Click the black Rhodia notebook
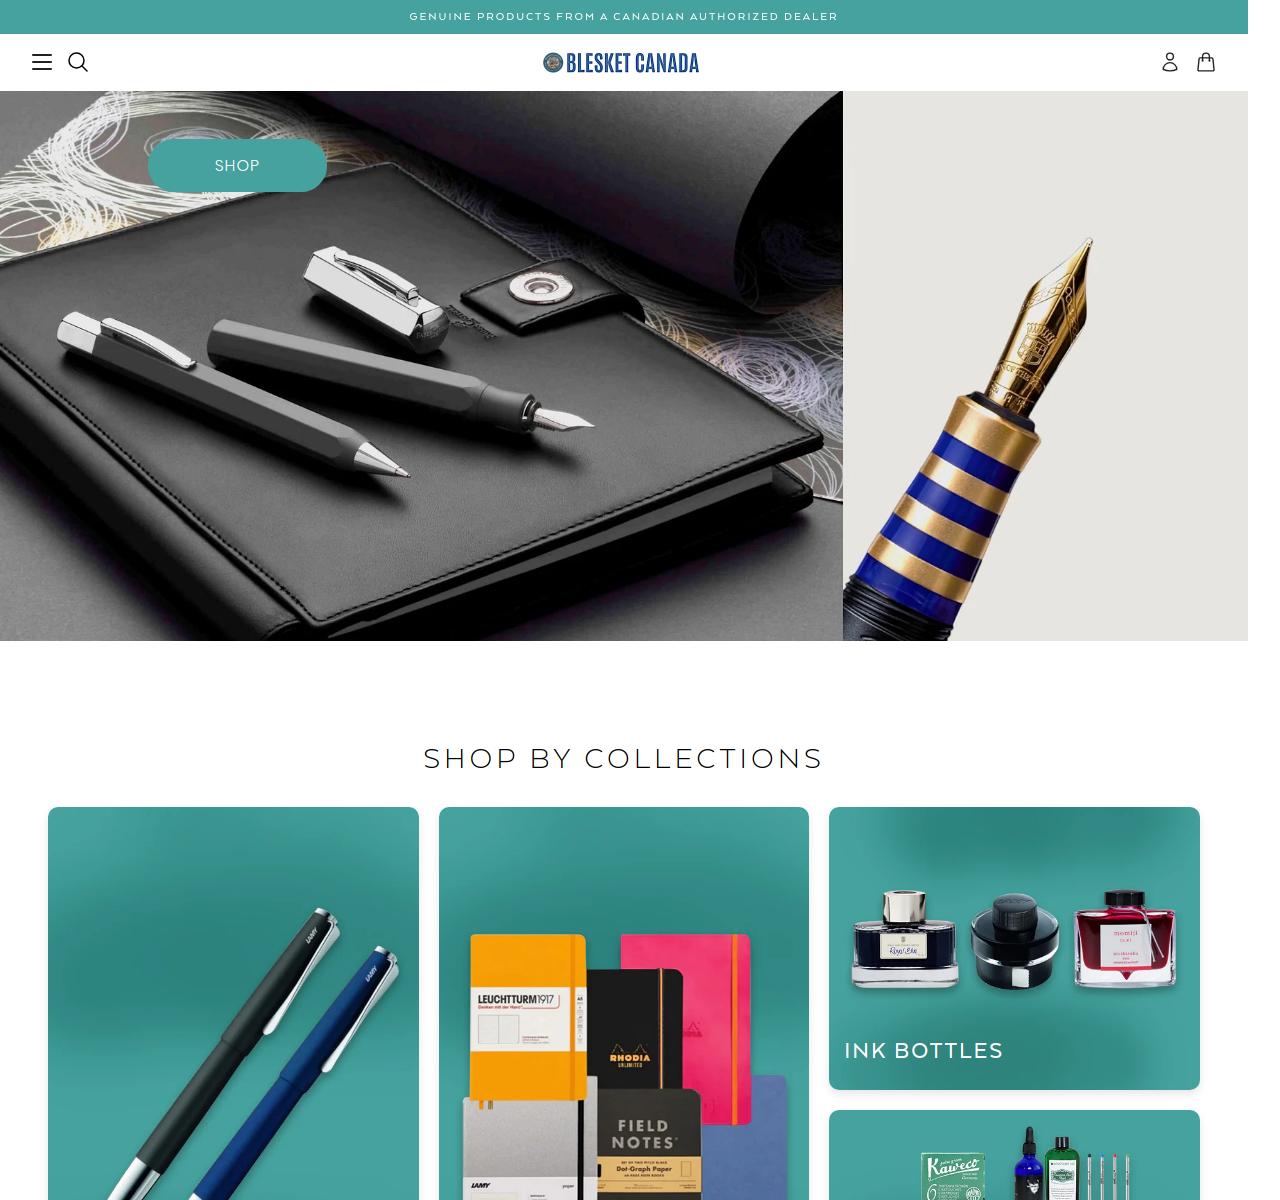This screenshot has height=1200, width=1280. pyautogui.click(x=635, y=1029)
